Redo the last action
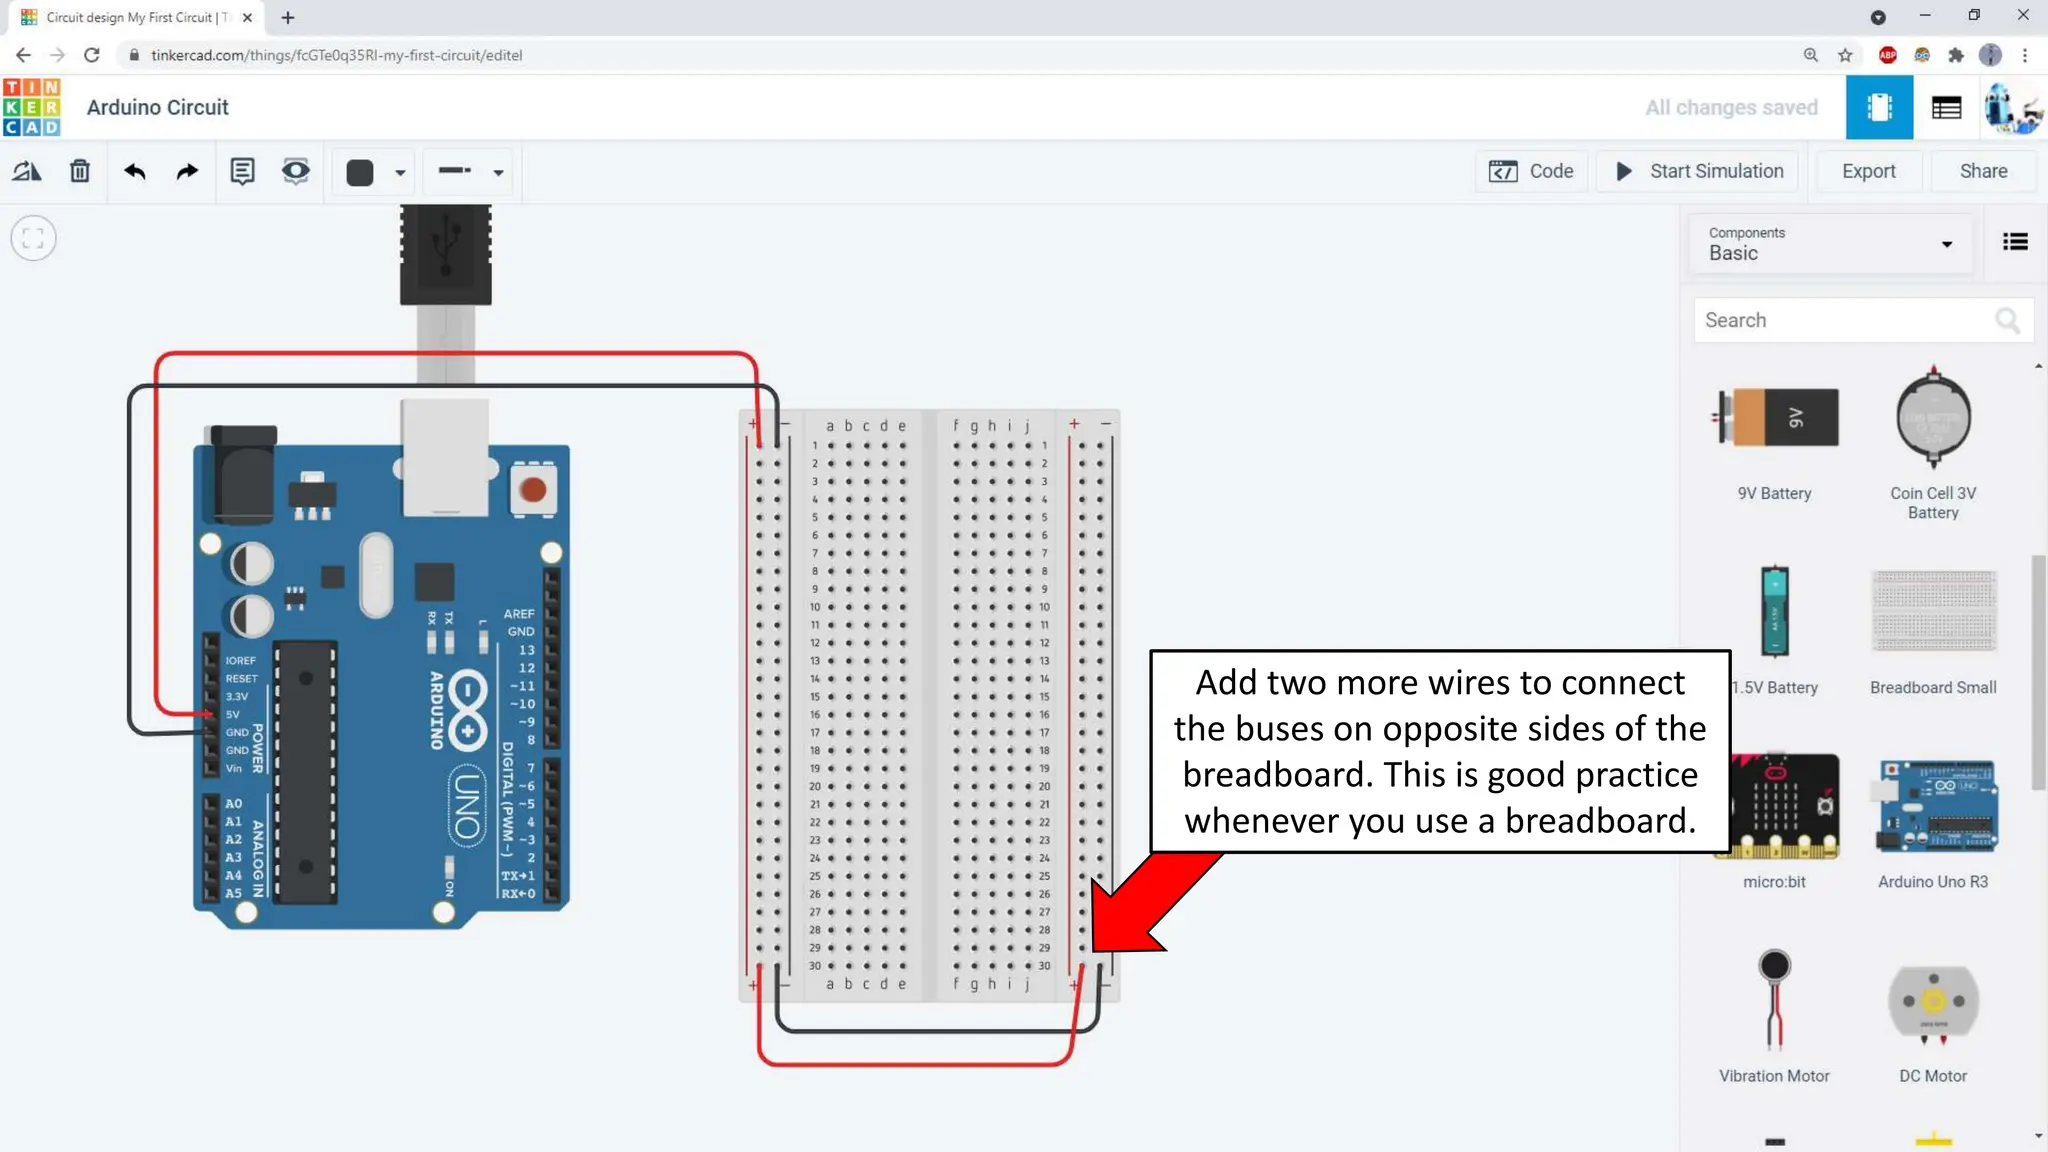 click(x=187, y=172)
